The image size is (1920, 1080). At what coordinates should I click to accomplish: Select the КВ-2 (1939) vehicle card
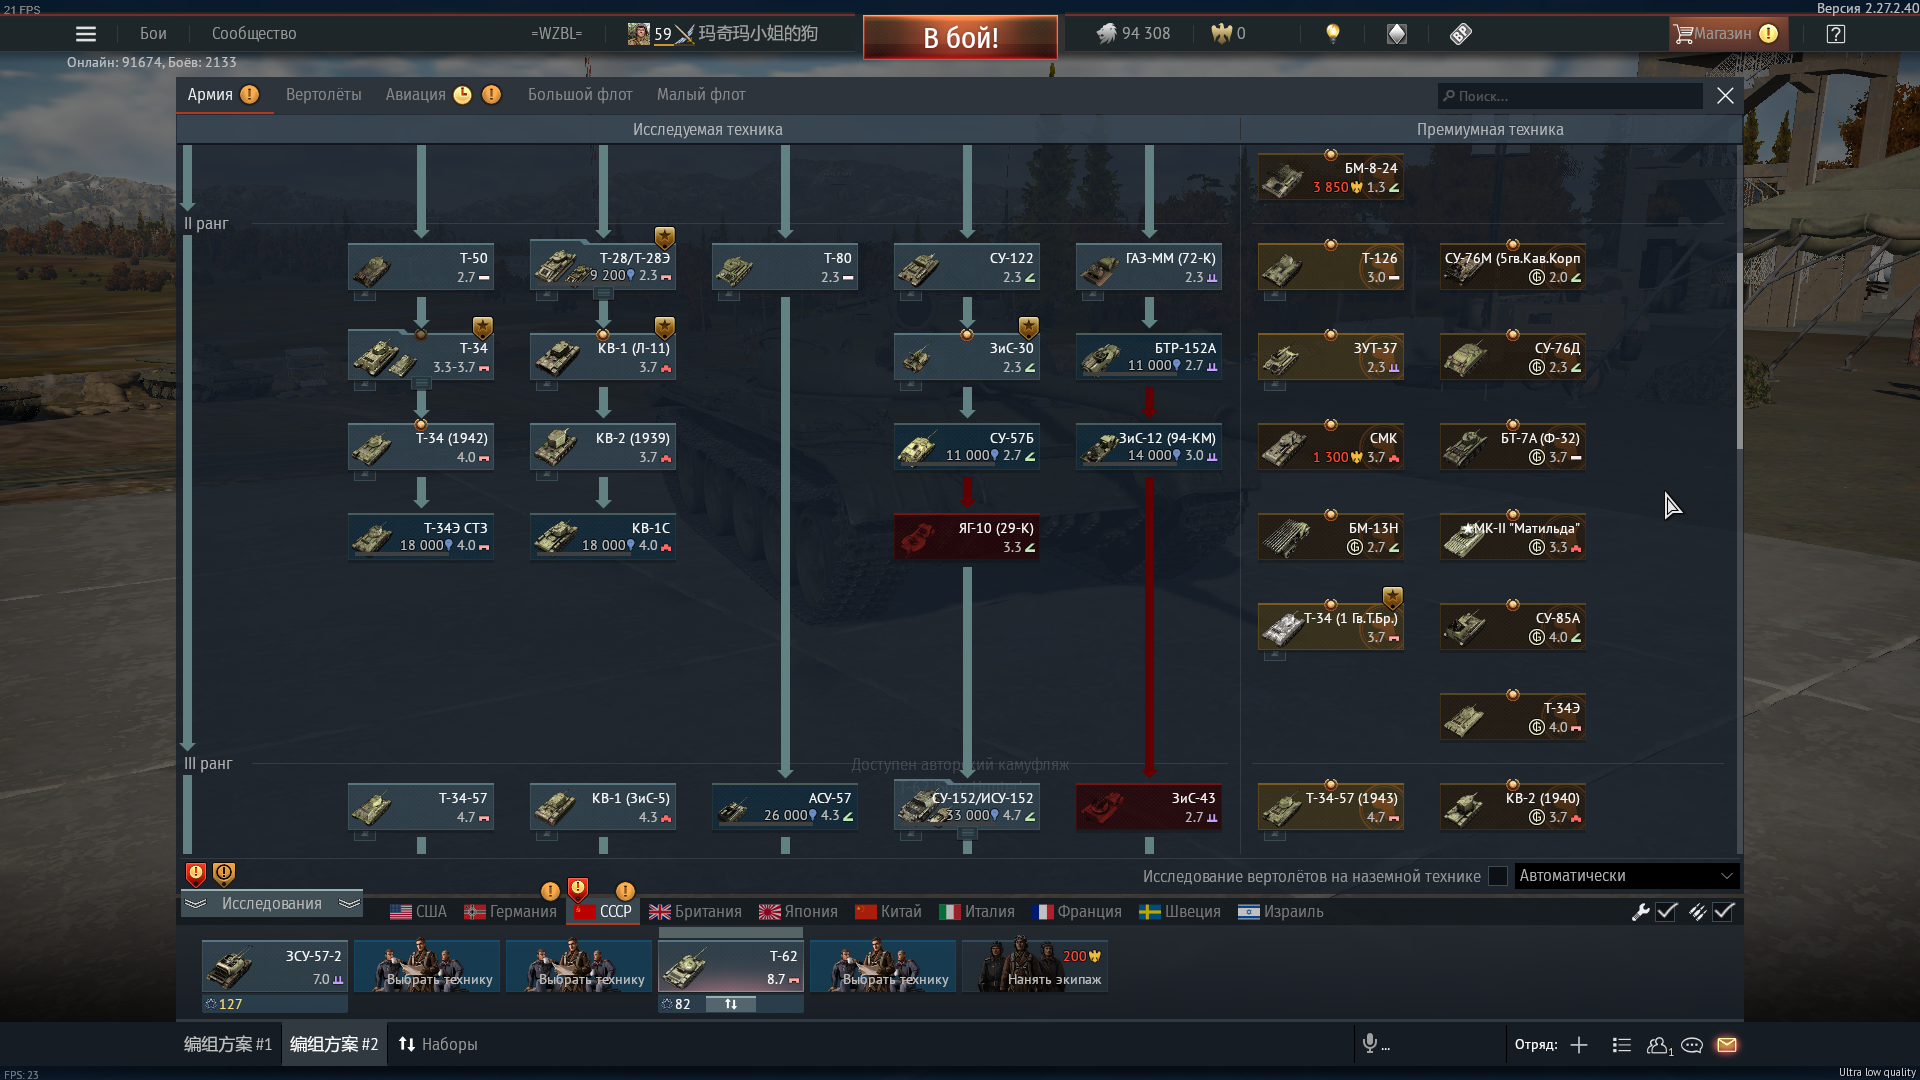tap(603, 447)
